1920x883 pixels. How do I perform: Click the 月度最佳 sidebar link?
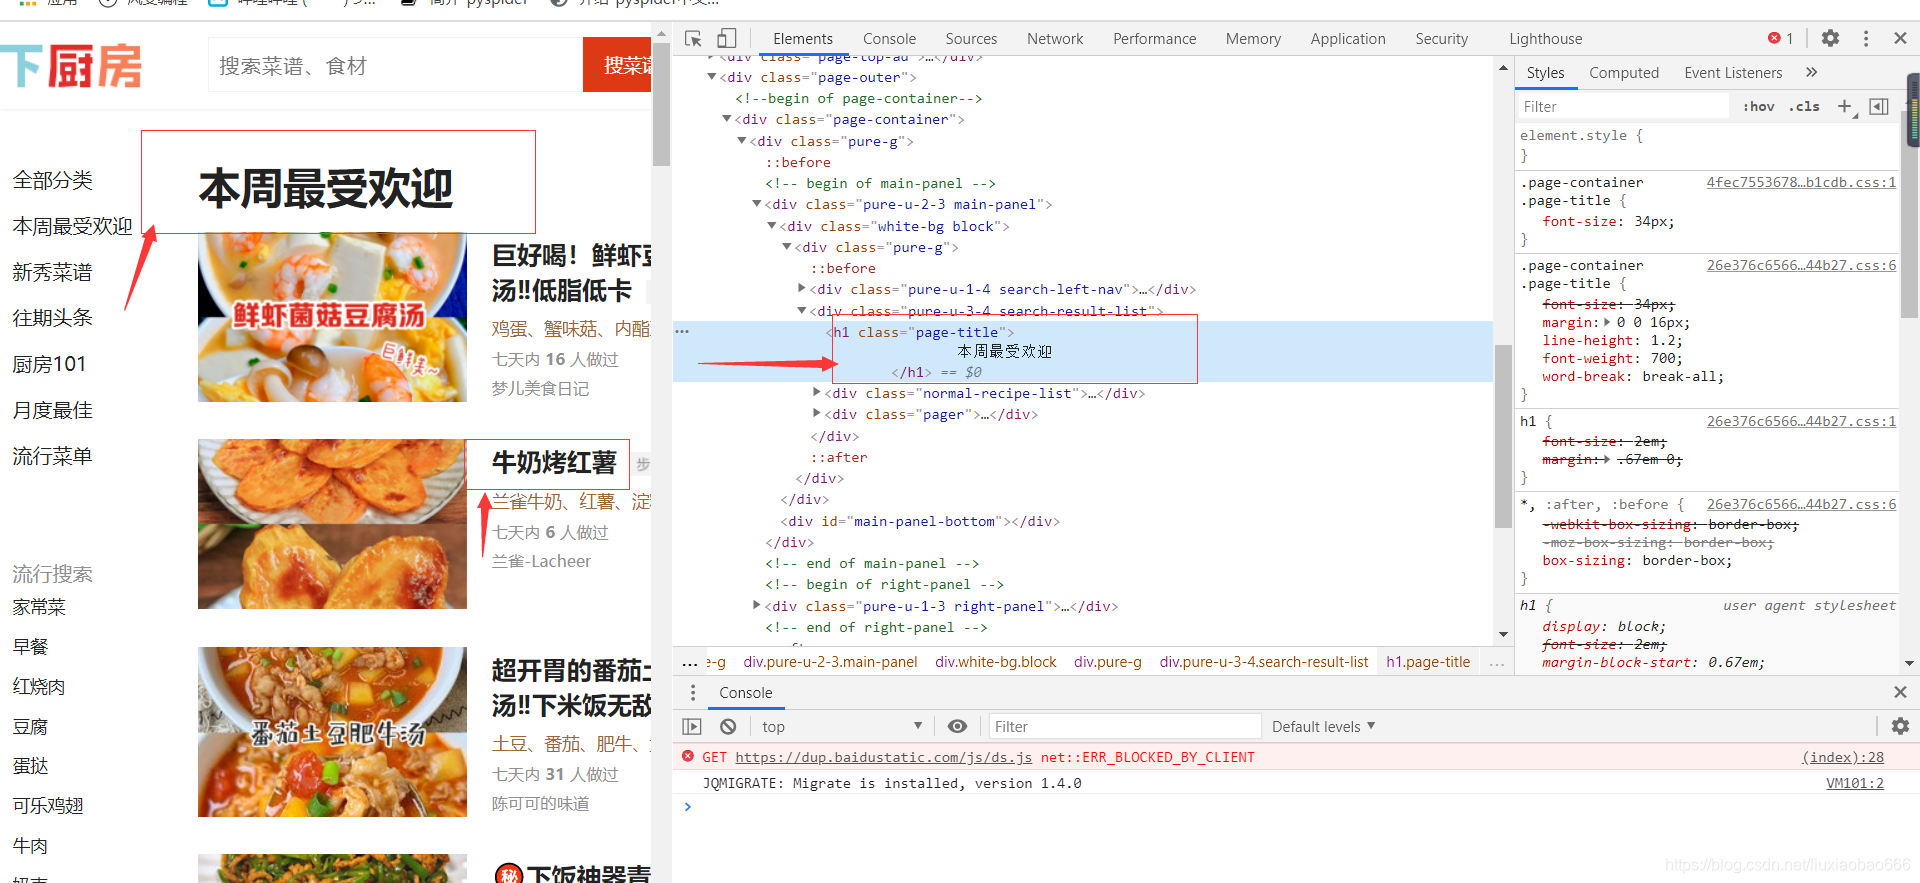(x=52, y=410)
